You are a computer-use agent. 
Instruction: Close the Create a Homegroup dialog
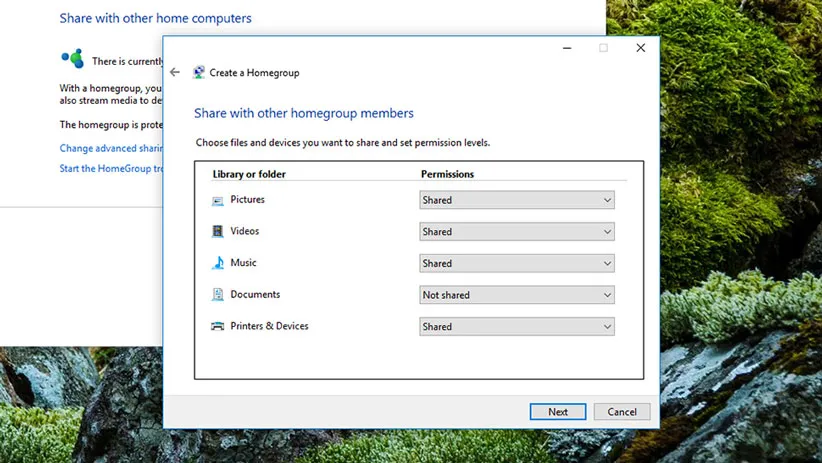641,48
